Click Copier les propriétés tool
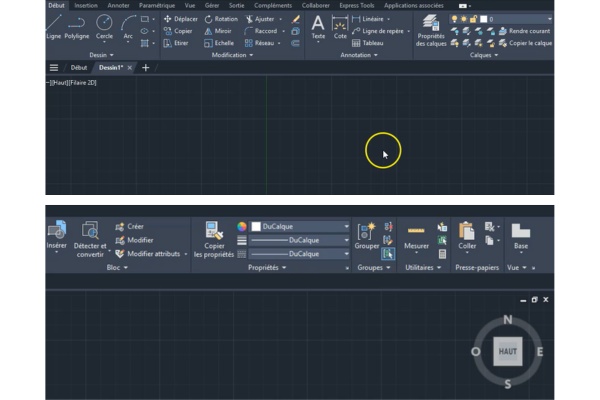600x400 pixels. (214, 240)
